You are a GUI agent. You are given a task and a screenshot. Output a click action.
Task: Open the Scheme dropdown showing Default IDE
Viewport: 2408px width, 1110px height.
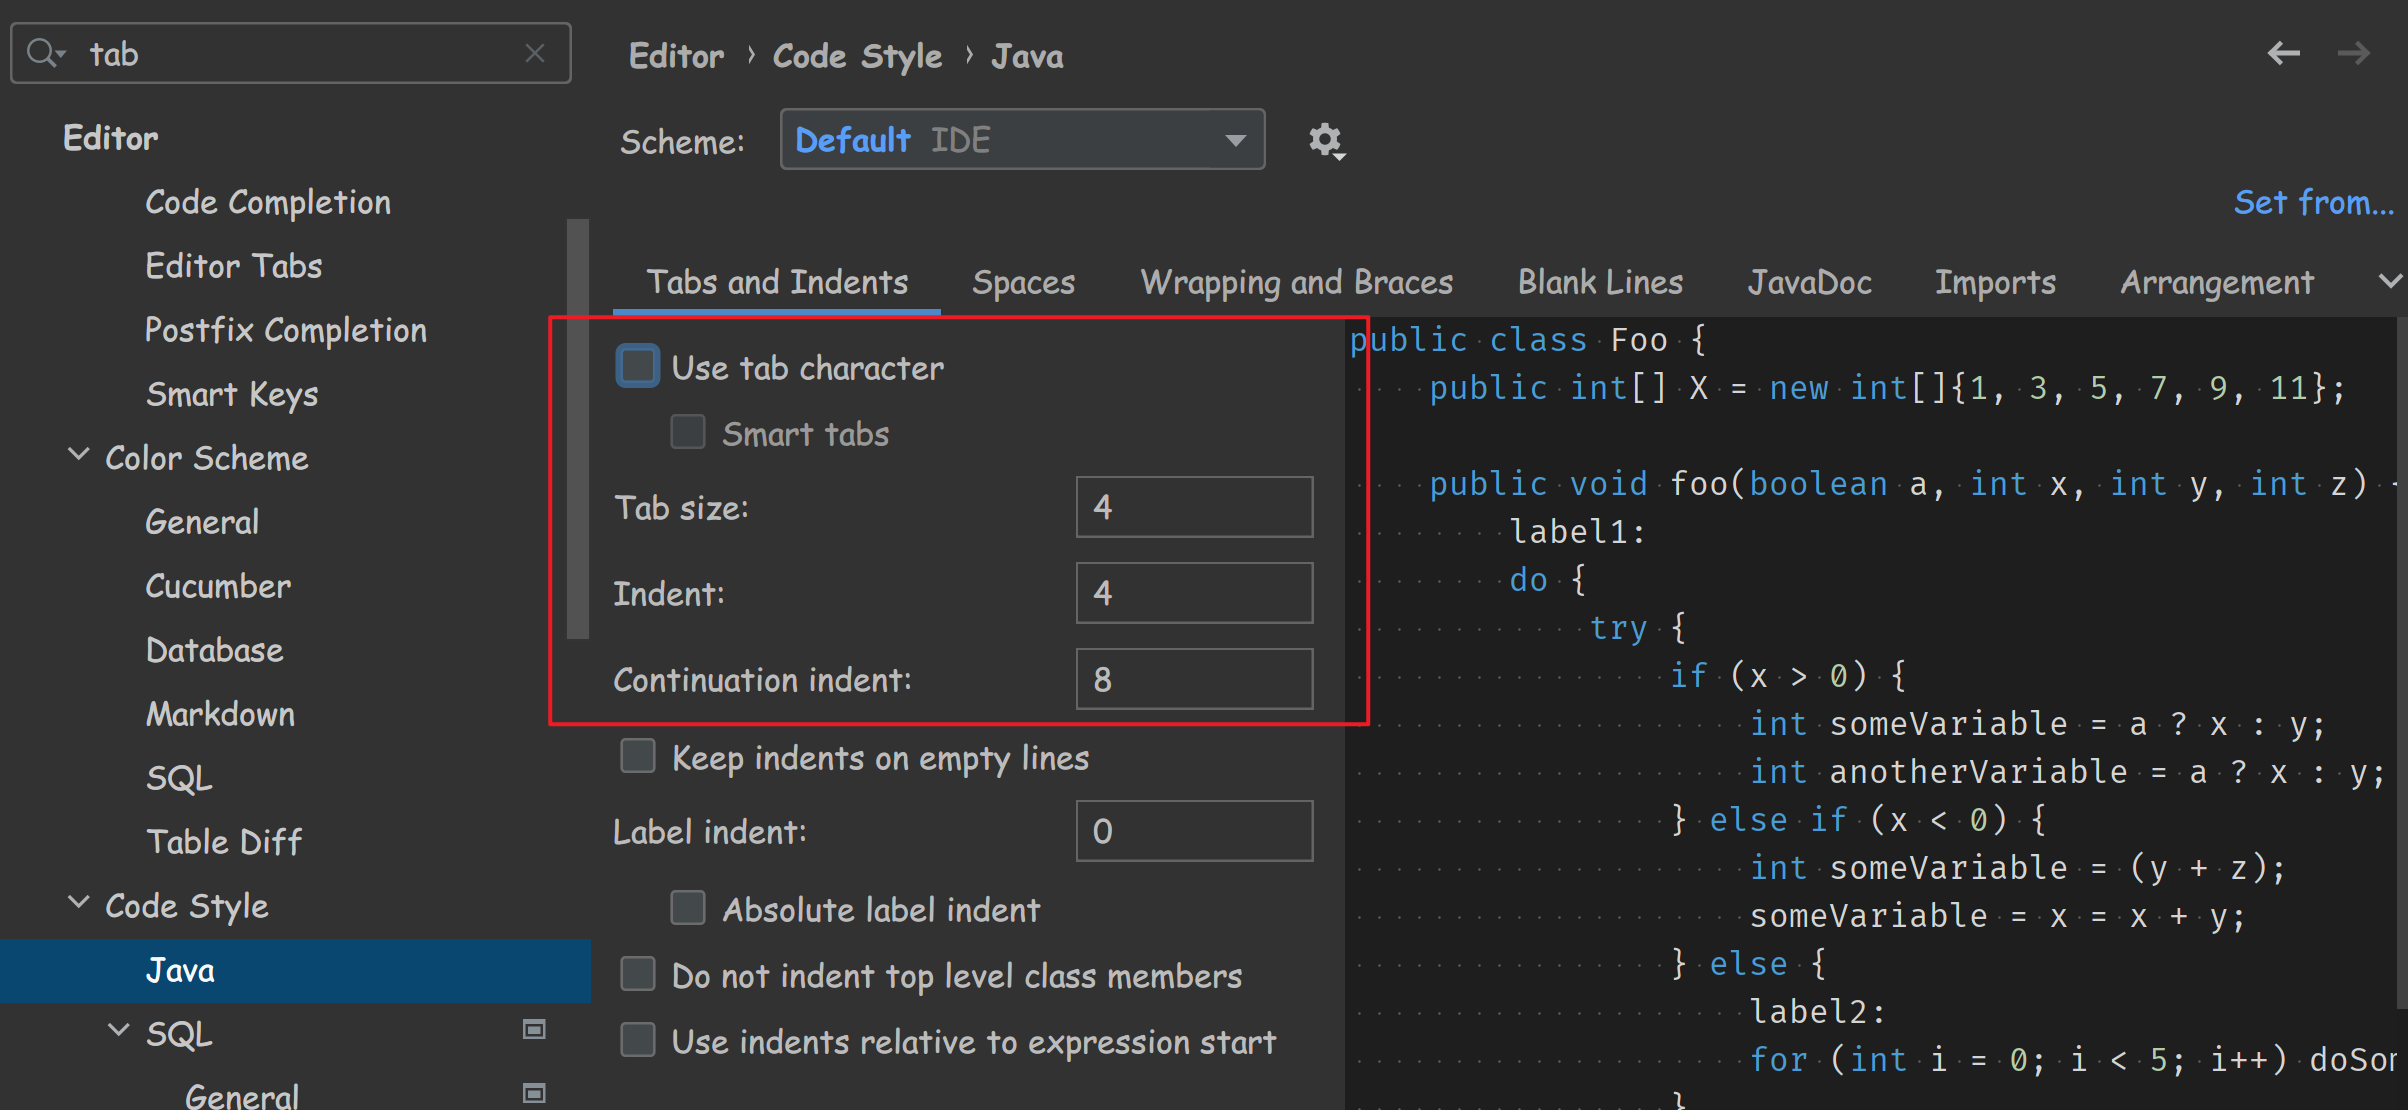click(x=1022, y=140)
